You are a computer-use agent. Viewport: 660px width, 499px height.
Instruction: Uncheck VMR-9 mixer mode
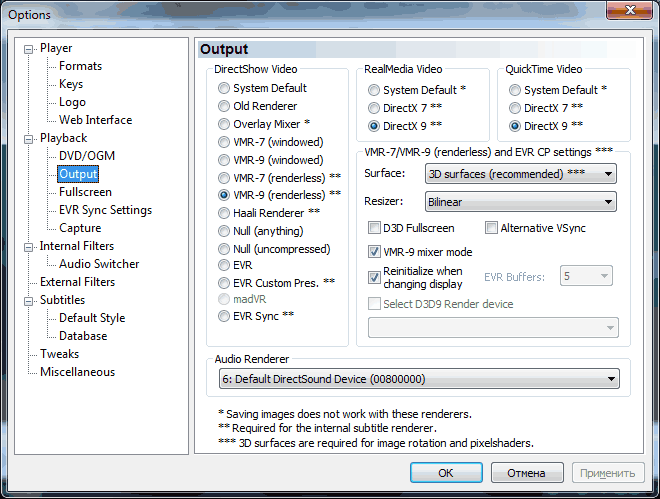pyautogui.click(x=375, y=252)
